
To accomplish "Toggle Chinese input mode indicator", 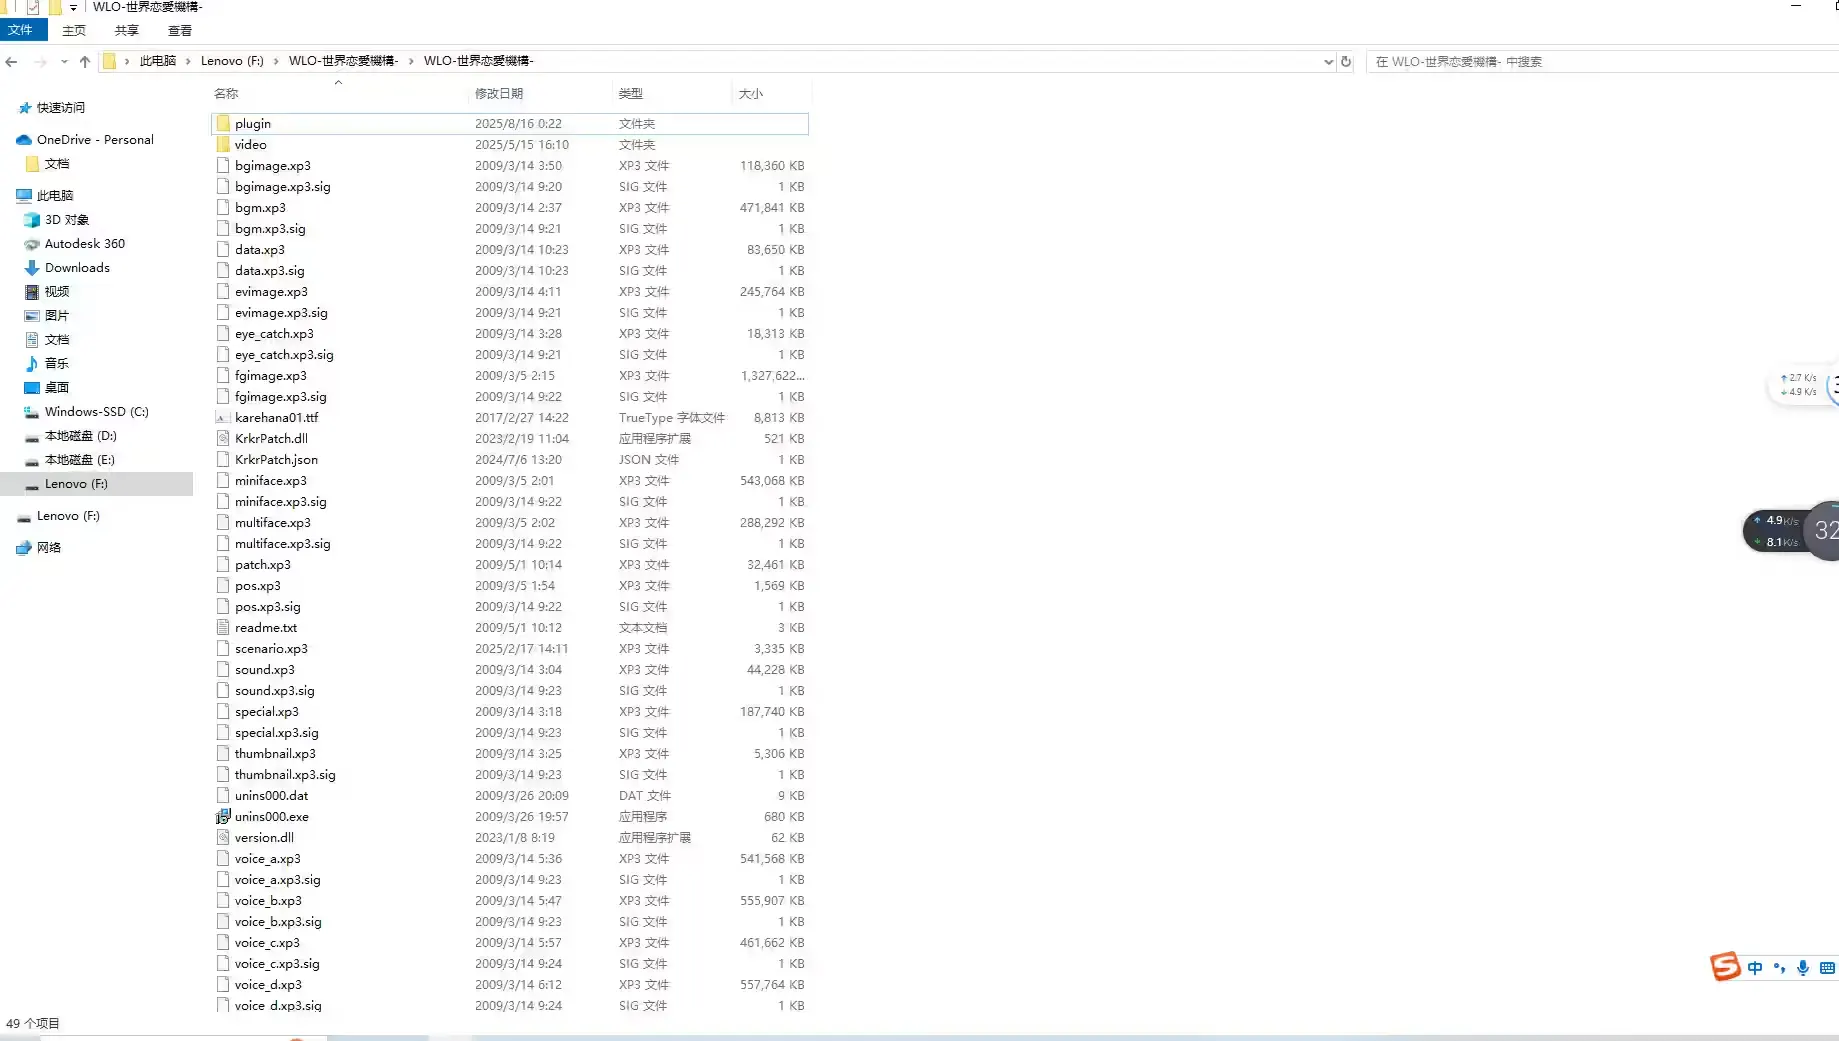I will (1755, 968).
